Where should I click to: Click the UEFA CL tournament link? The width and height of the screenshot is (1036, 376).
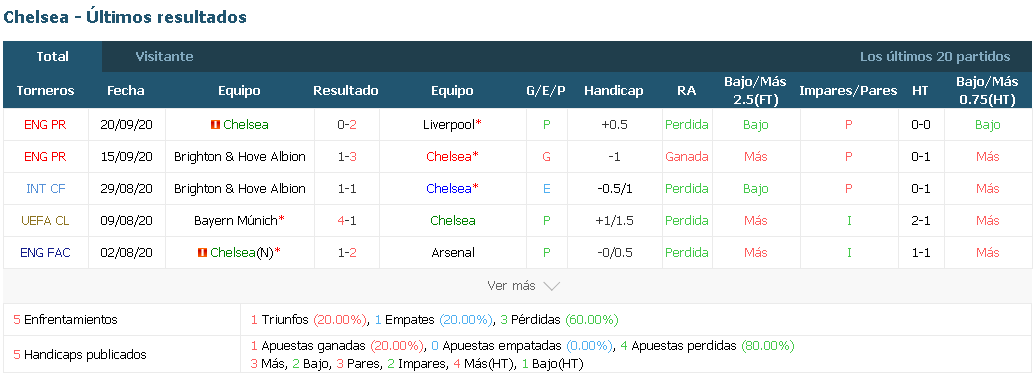(46, 221)
